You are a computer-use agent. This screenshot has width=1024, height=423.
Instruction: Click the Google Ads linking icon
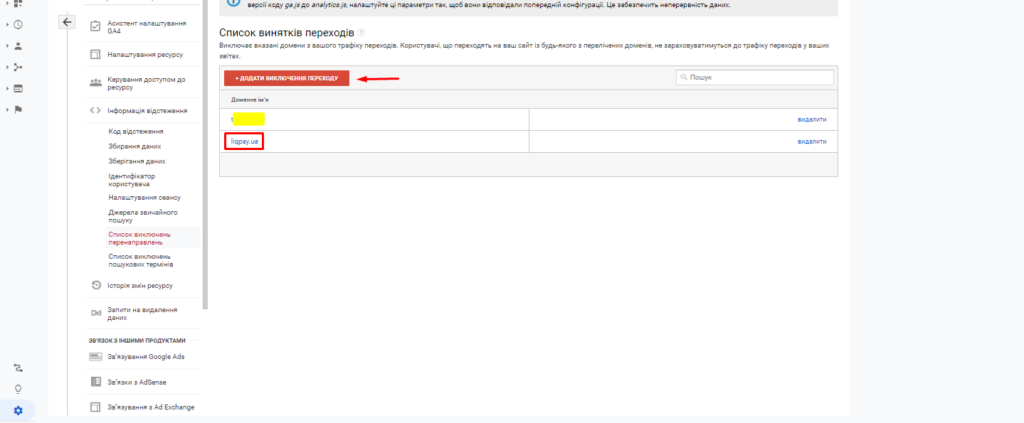pos(95,356)
